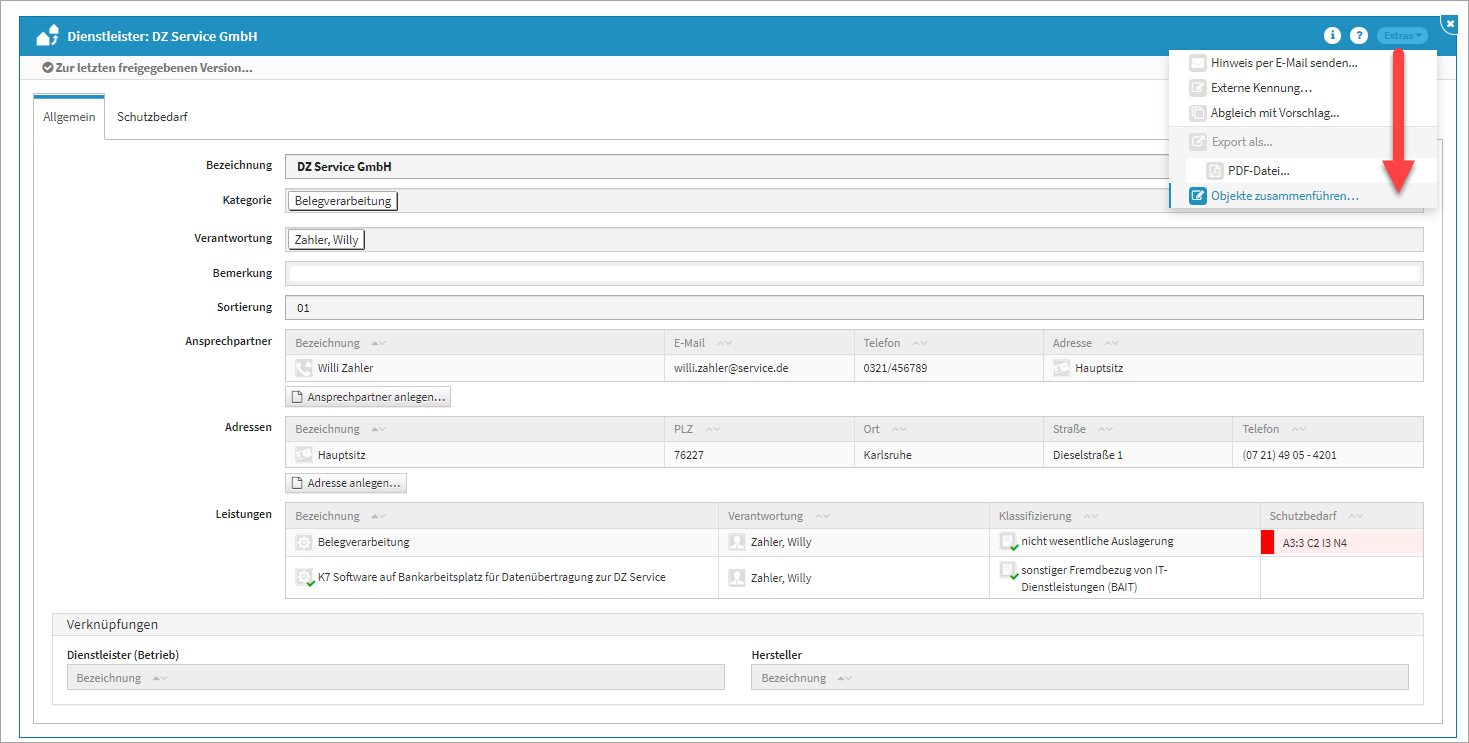The height and width of the screenshot is (743, 1469).
Task: Click the envelope icon for Hinweis per E-Mail
Action: tap(1198, 63)
